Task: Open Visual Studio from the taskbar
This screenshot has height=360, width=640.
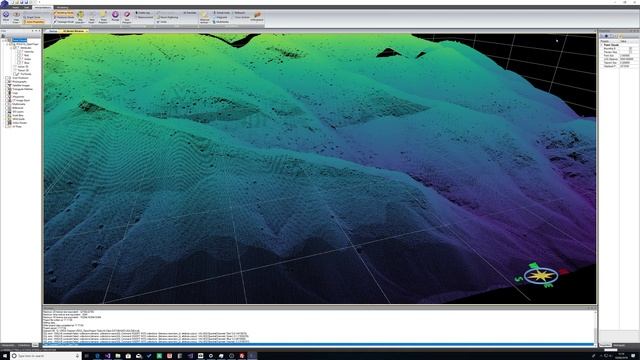Action: pyautogui.click(x=108, y=356)
